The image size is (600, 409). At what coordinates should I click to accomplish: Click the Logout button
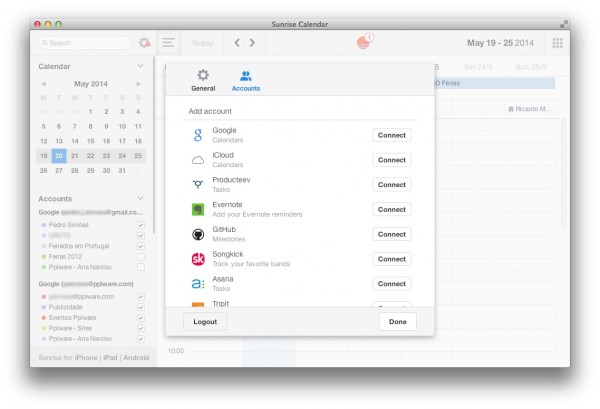[205, 322]
